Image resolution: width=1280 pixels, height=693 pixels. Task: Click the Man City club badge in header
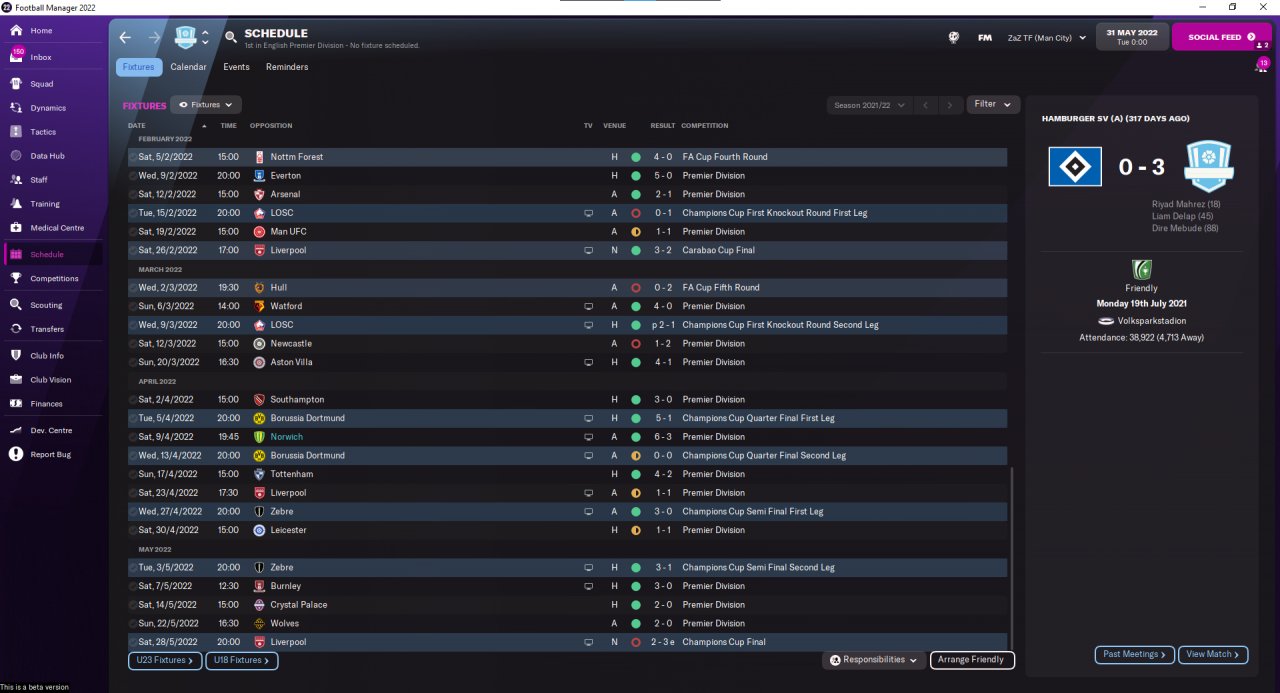click(x=186, y=37)
